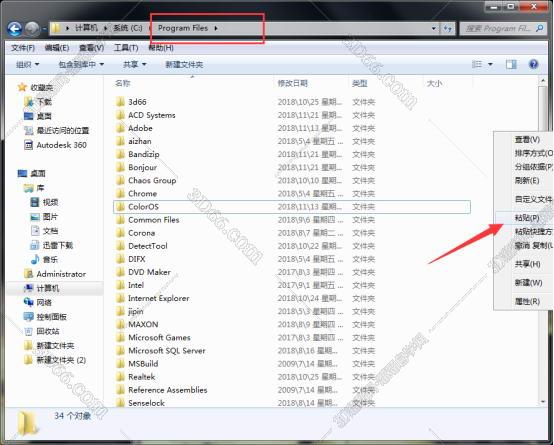Select 最近访问的位置 in favorites
This screenshot has height=445, width=554.
click(63, 130)
